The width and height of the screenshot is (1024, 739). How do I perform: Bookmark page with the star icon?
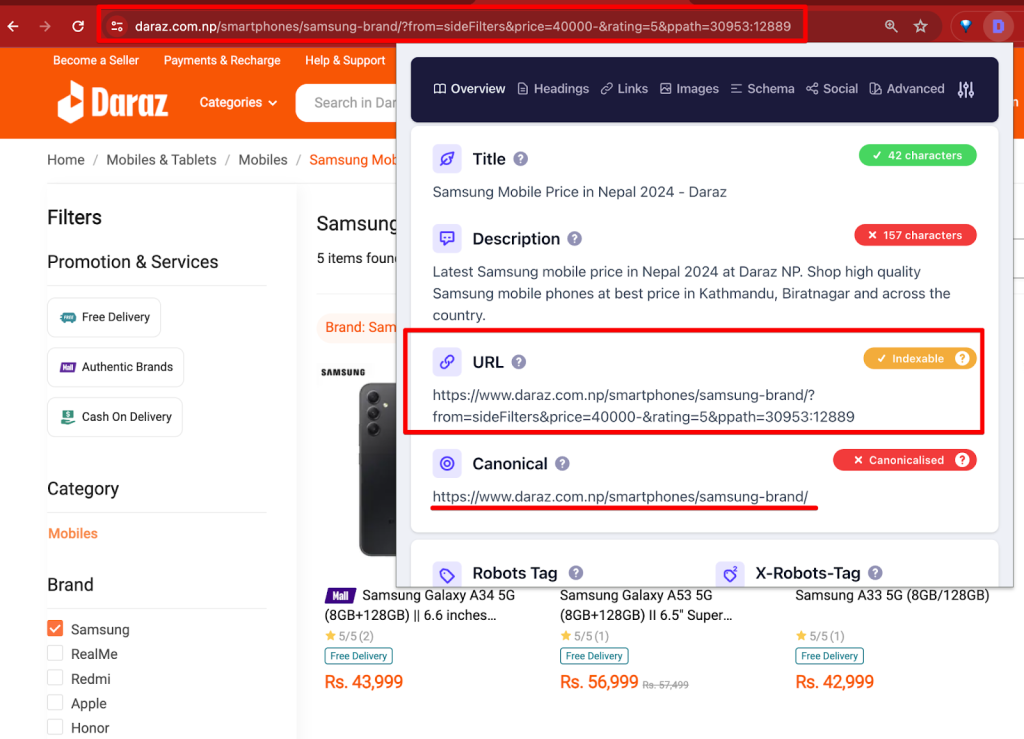920,26
